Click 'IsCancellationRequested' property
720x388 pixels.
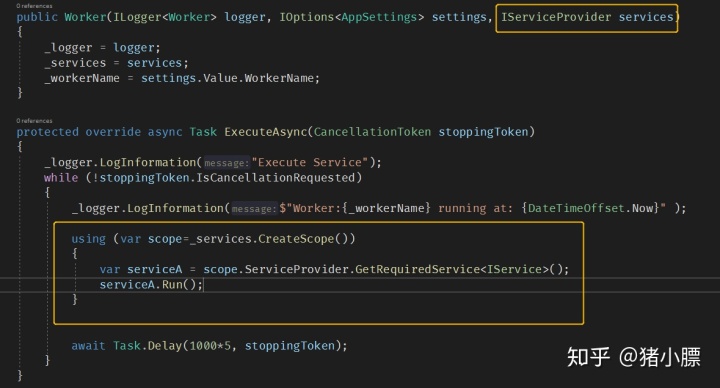(276, 178)
